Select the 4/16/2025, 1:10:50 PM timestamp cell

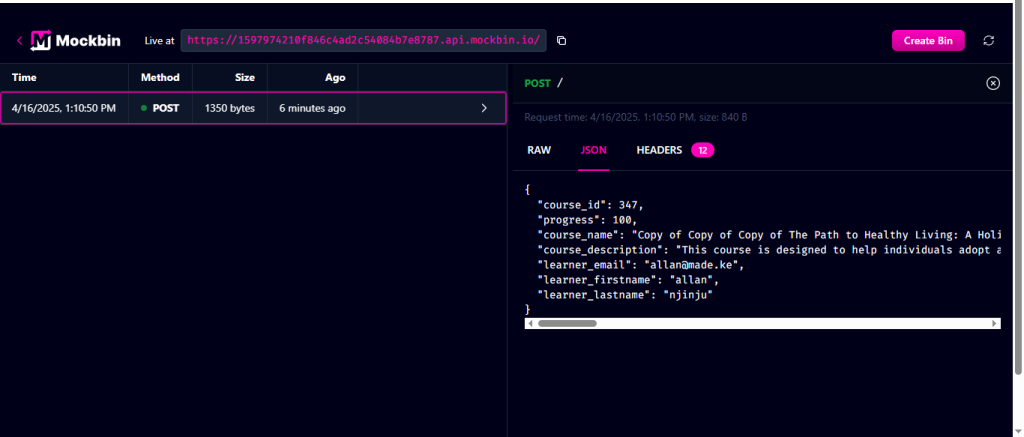64,108
